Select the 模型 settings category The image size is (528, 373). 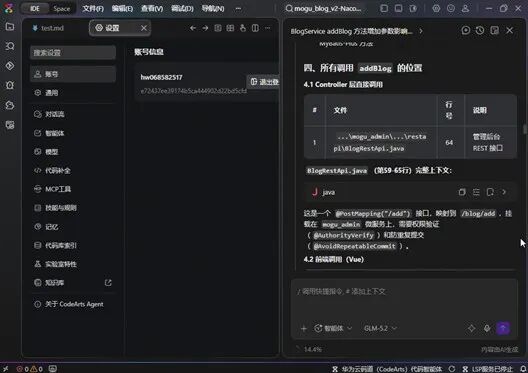pyautogui.click(x=73, y=152)
